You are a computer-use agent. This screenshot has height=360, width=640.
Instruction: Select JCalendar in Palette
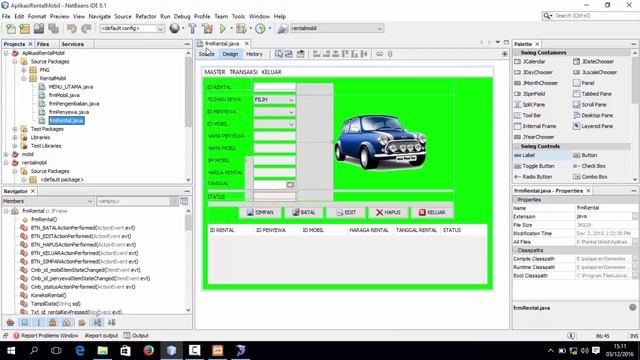point(534,61)
